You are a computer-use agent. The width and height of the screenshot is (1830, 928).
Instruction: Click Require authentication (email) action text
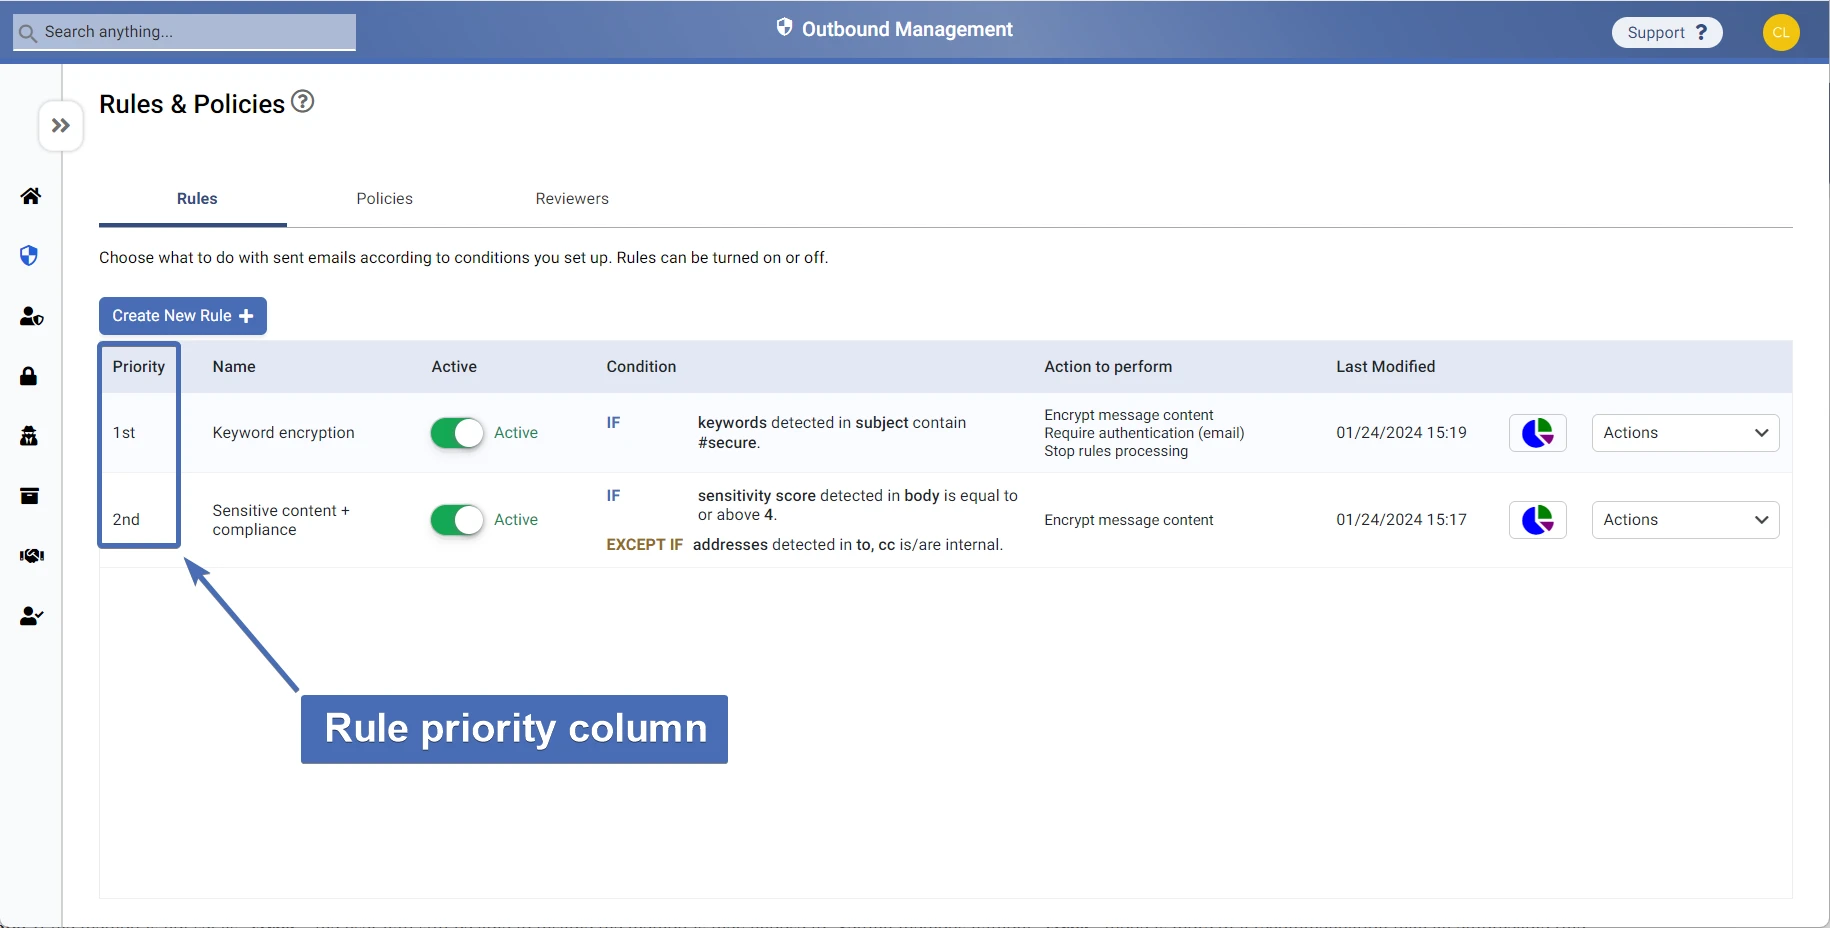click(x=1144, y=434)
